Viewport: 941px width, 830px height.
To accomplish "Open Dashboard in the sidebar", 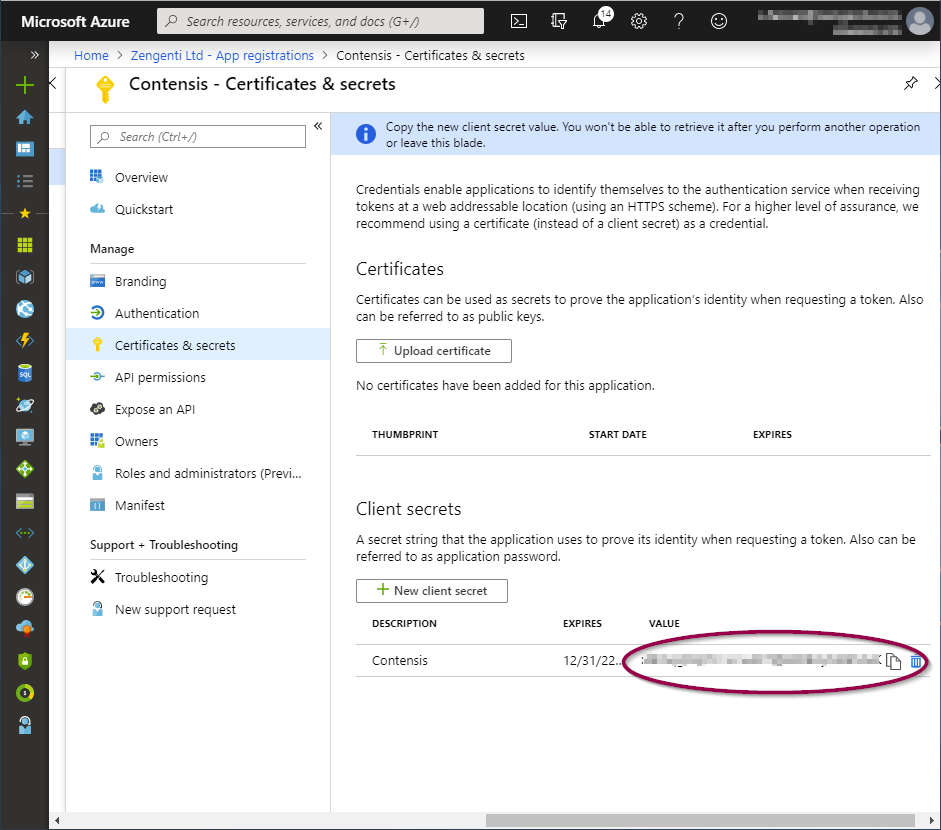I will coord(25,148).
